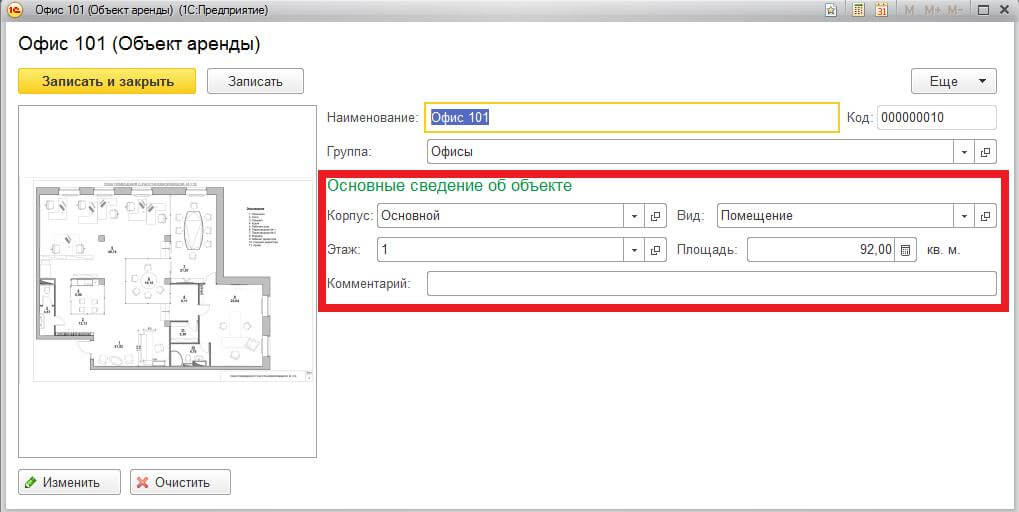Viewport: 1019px width, 512px height.
Task: Expand the Корпус dropdown arrow
Action: (x=634, y=216)
